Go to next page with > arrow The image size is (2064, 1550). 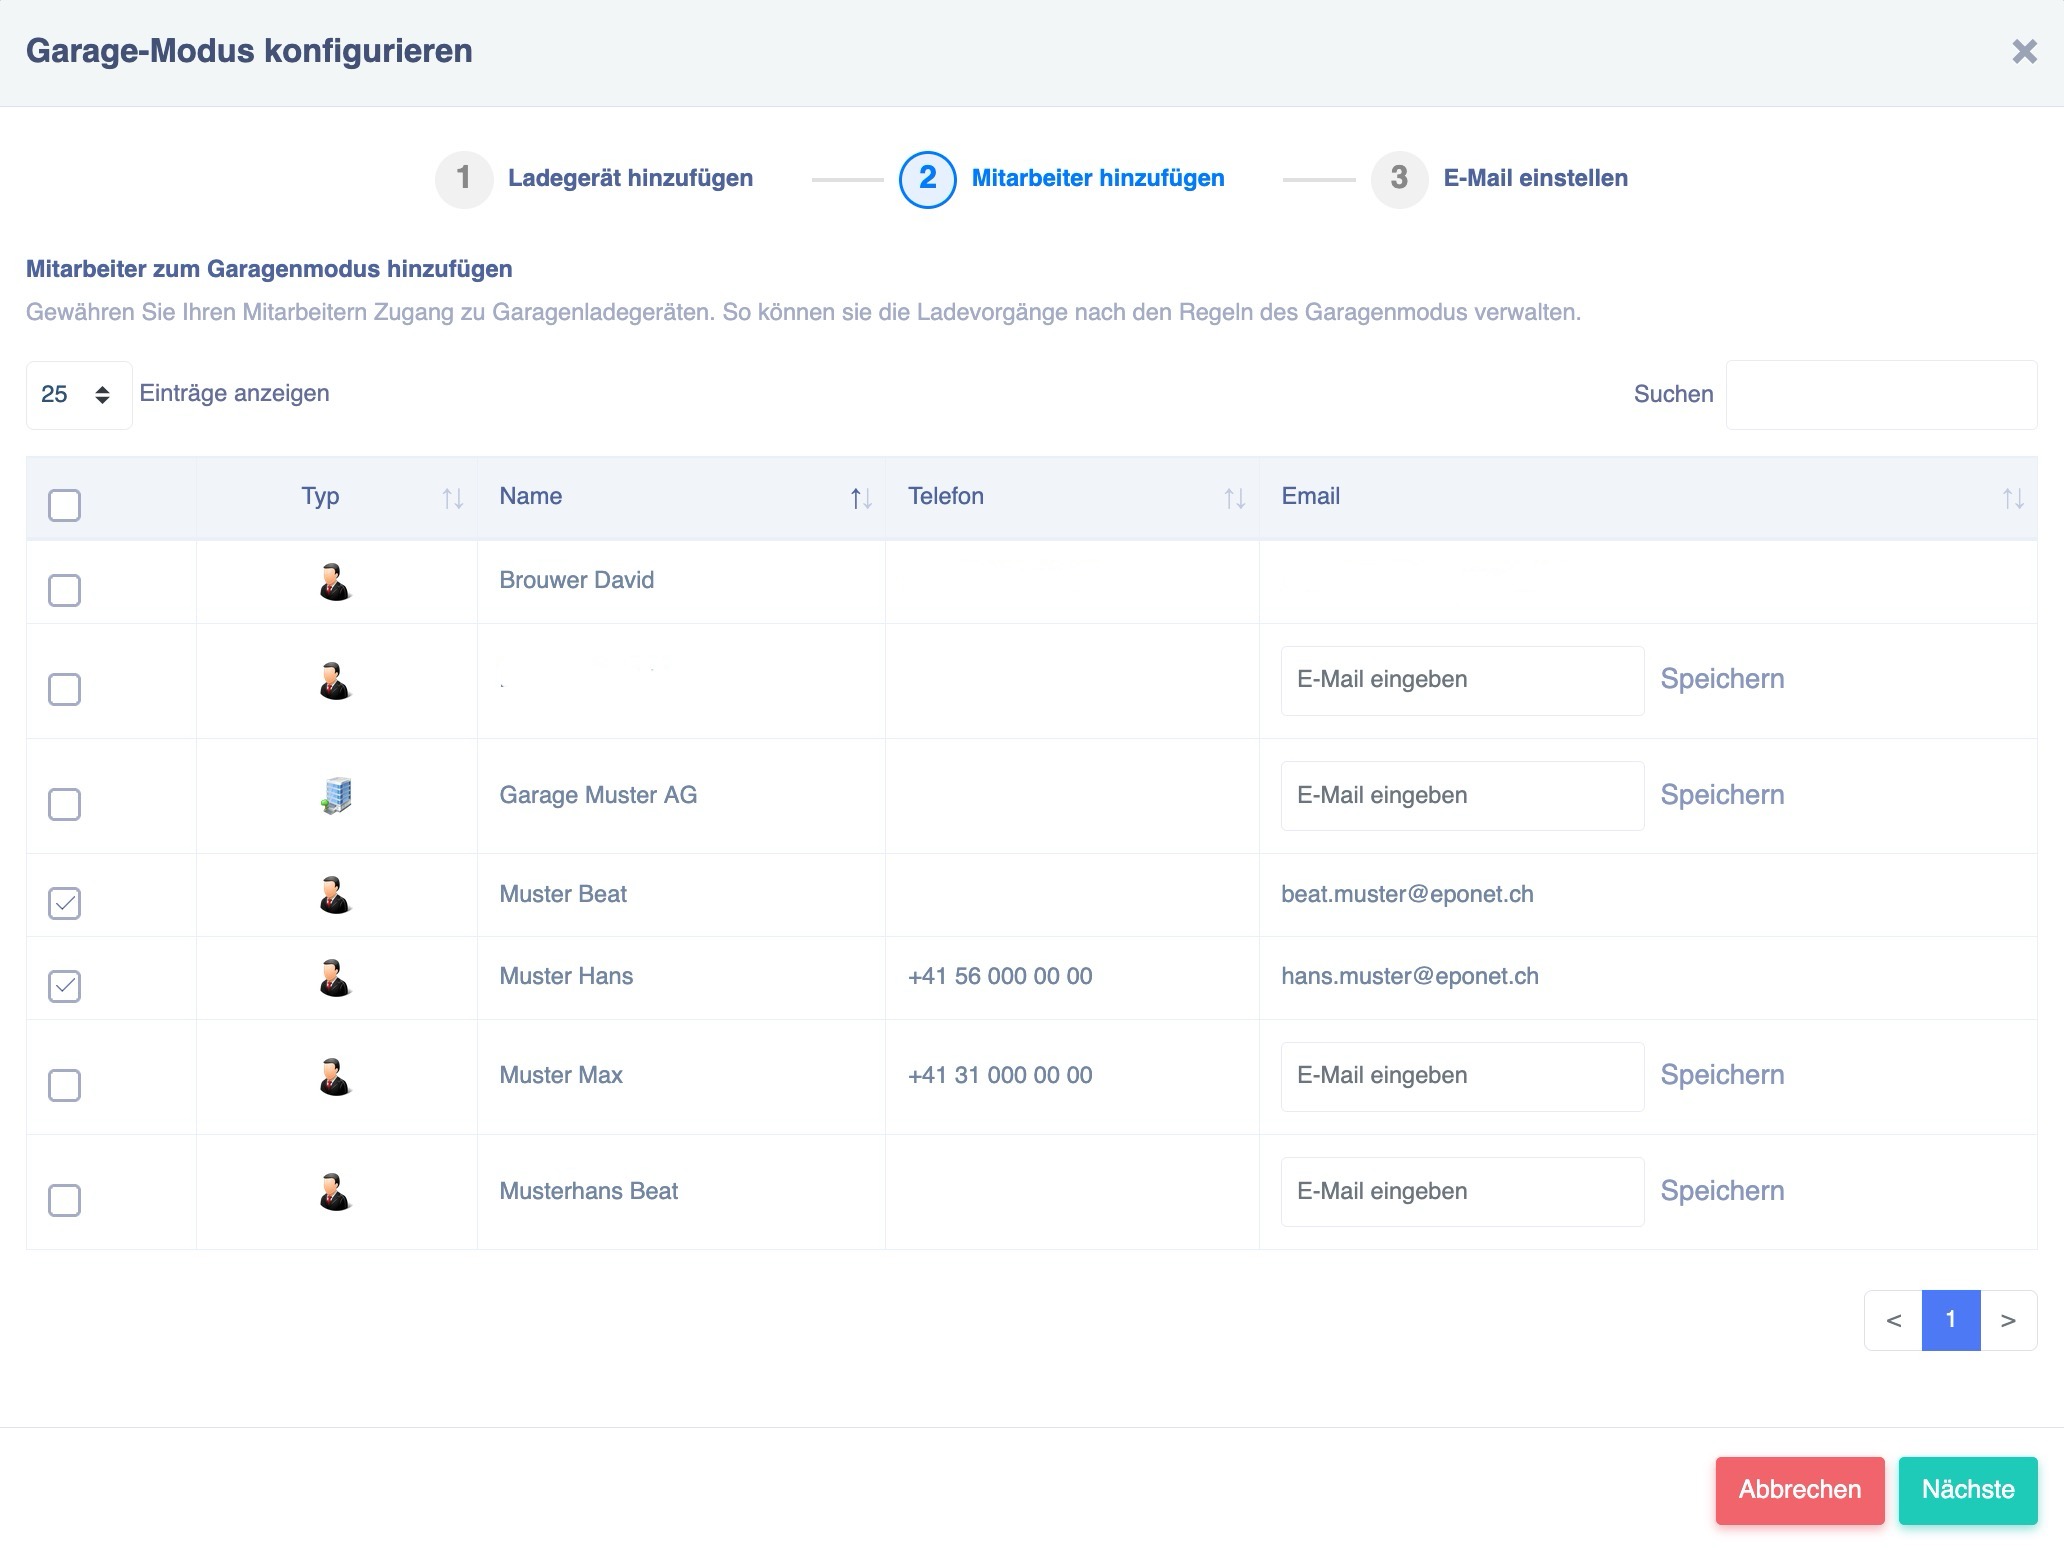pyautogui.click(x=2007, y=1320)
